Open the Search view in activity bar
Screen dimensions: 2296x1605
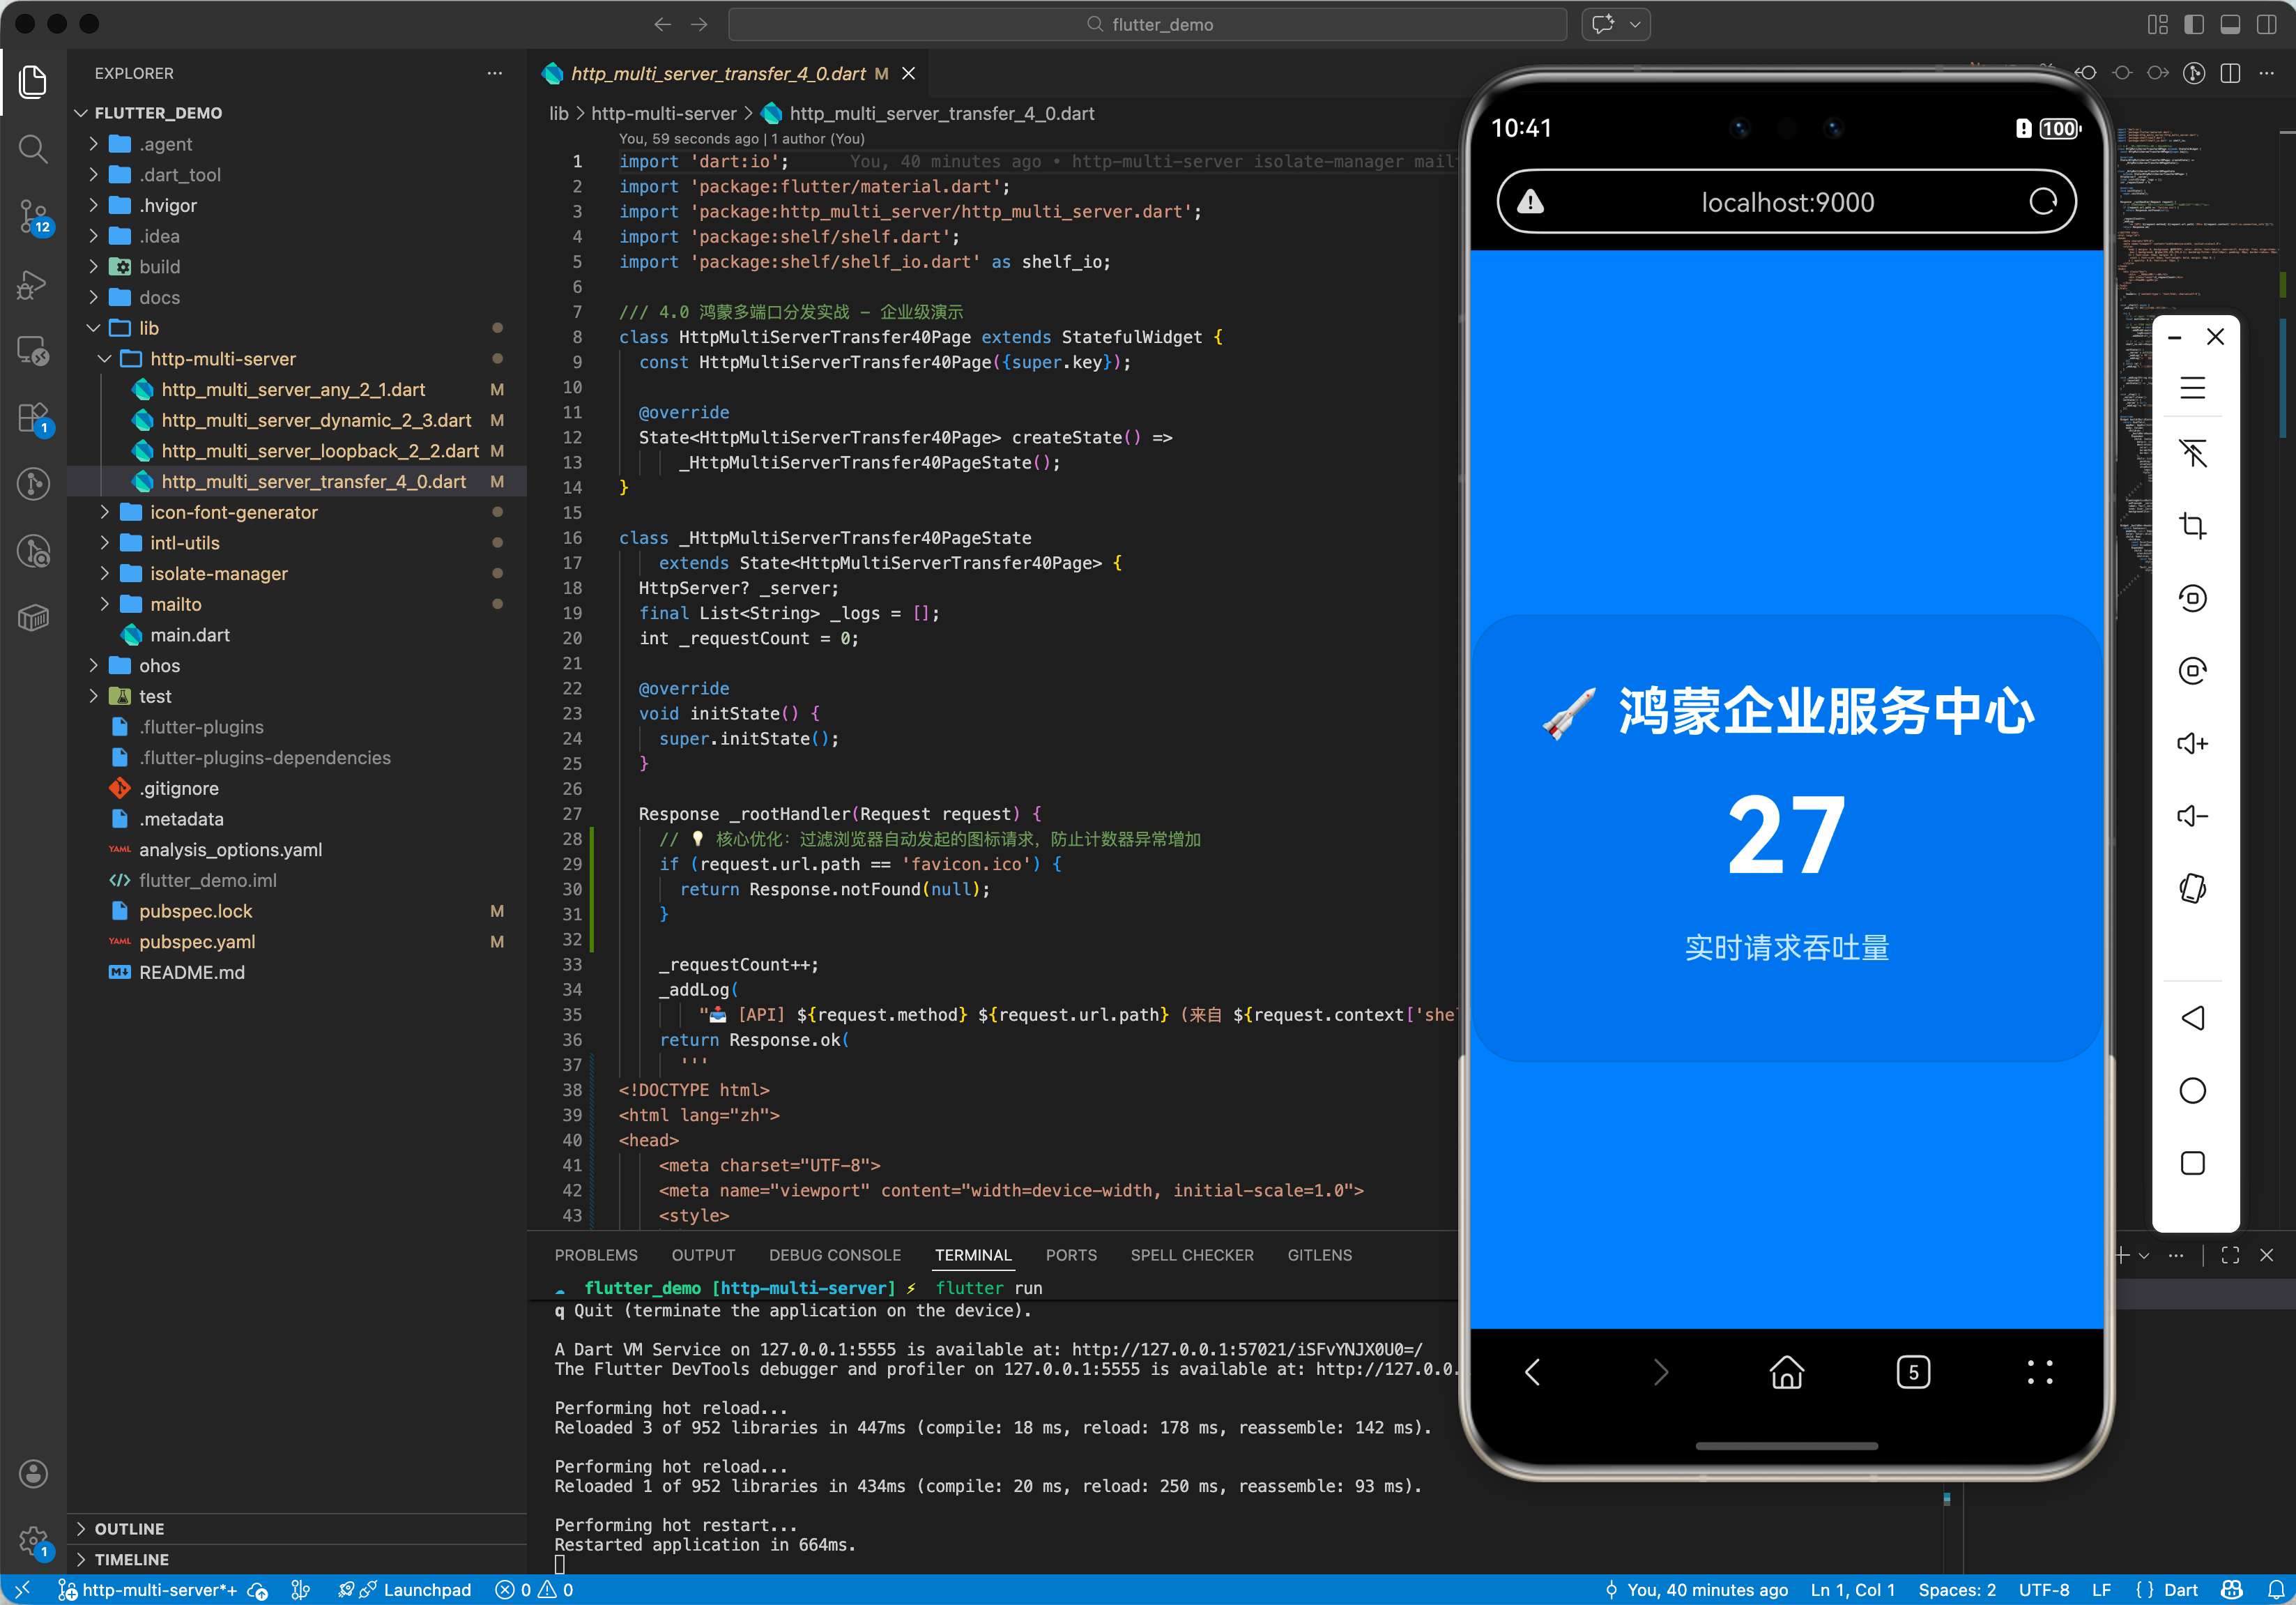pos(33,149)
